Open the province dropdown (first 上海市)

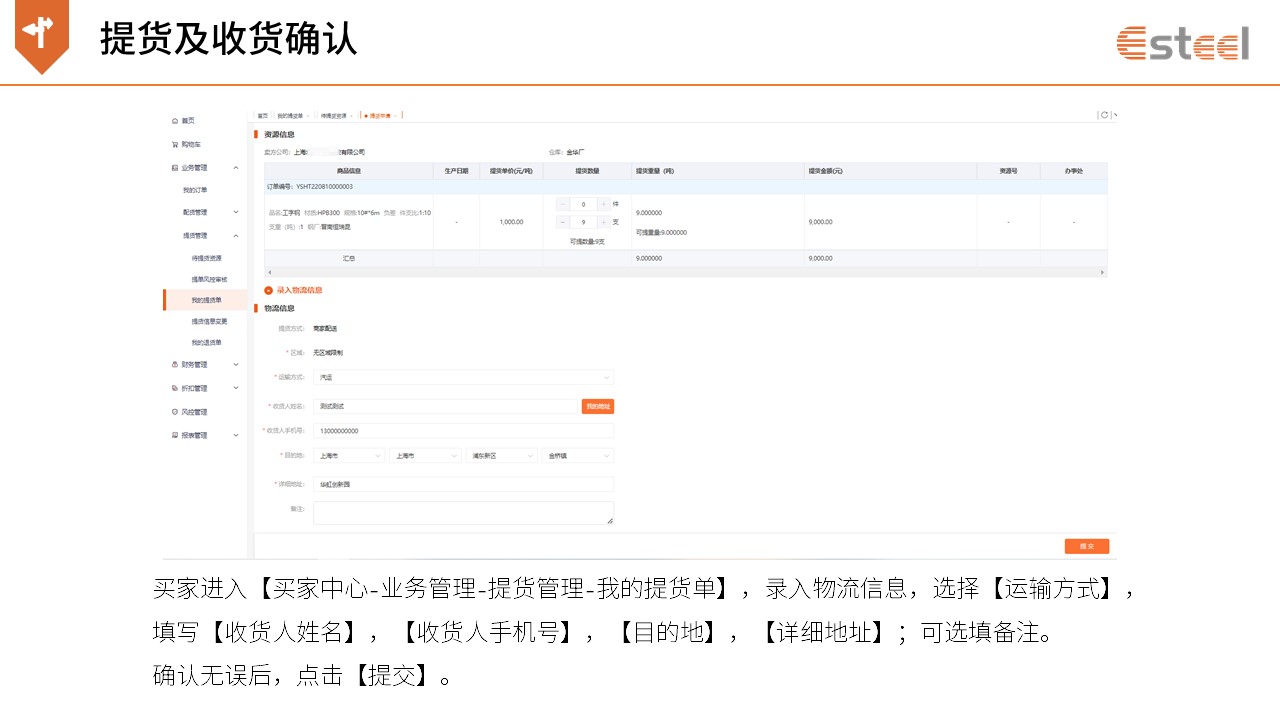click(x=349, y=455)
